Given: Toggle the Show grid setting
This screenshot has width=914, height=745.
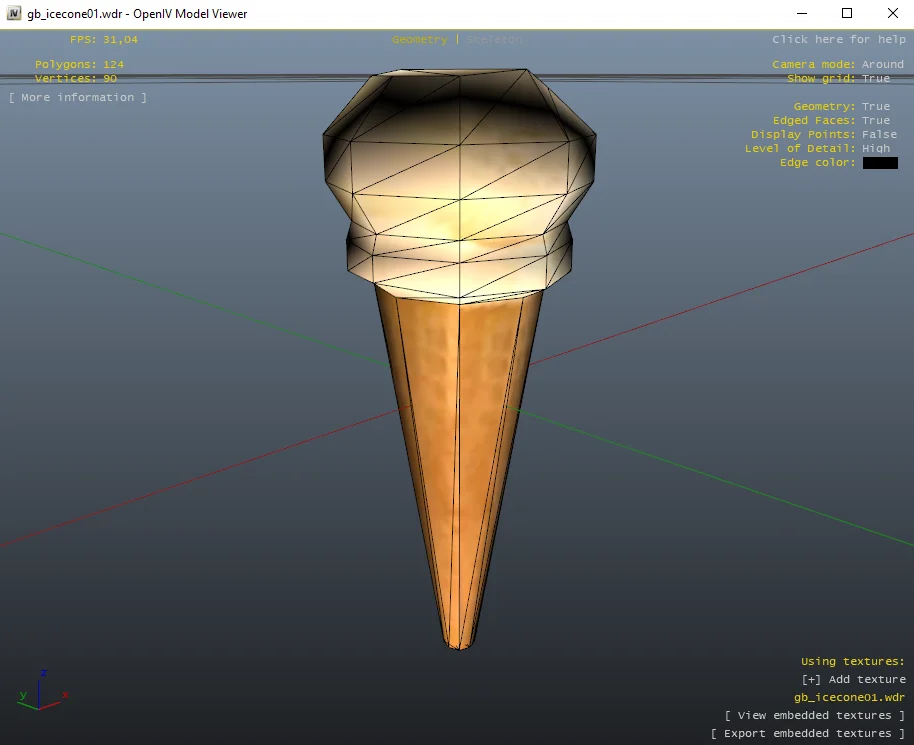Looking at the screenshot, I should coord(875,79).
